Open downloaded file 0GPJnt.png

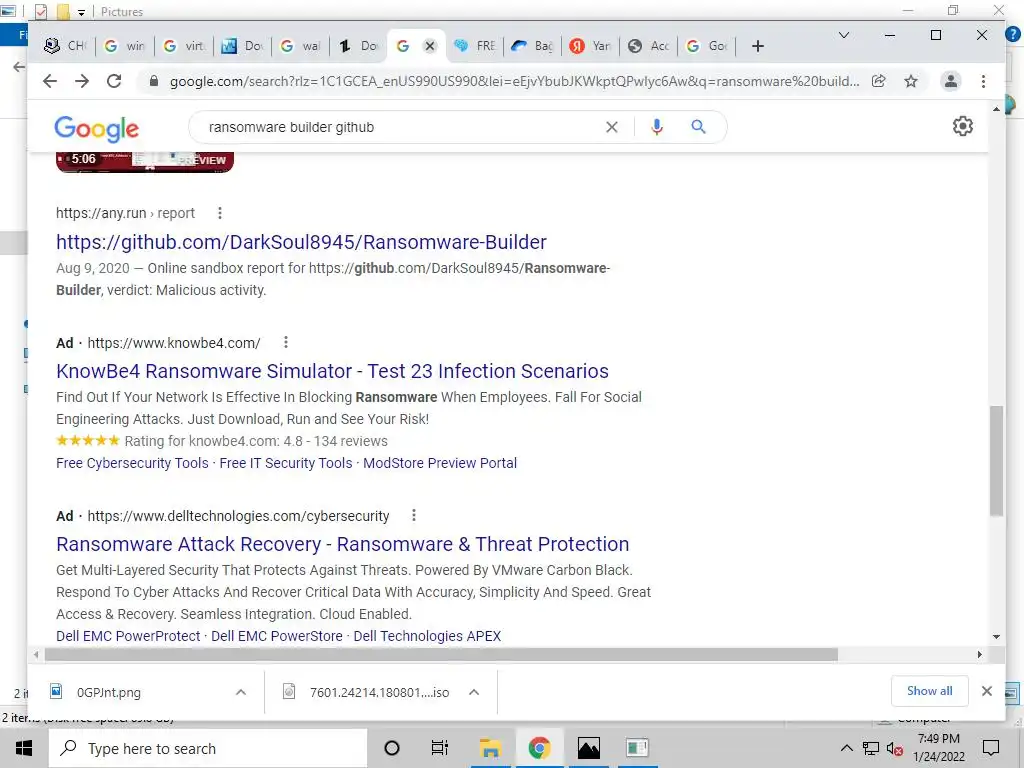click(x=108, y=692)
